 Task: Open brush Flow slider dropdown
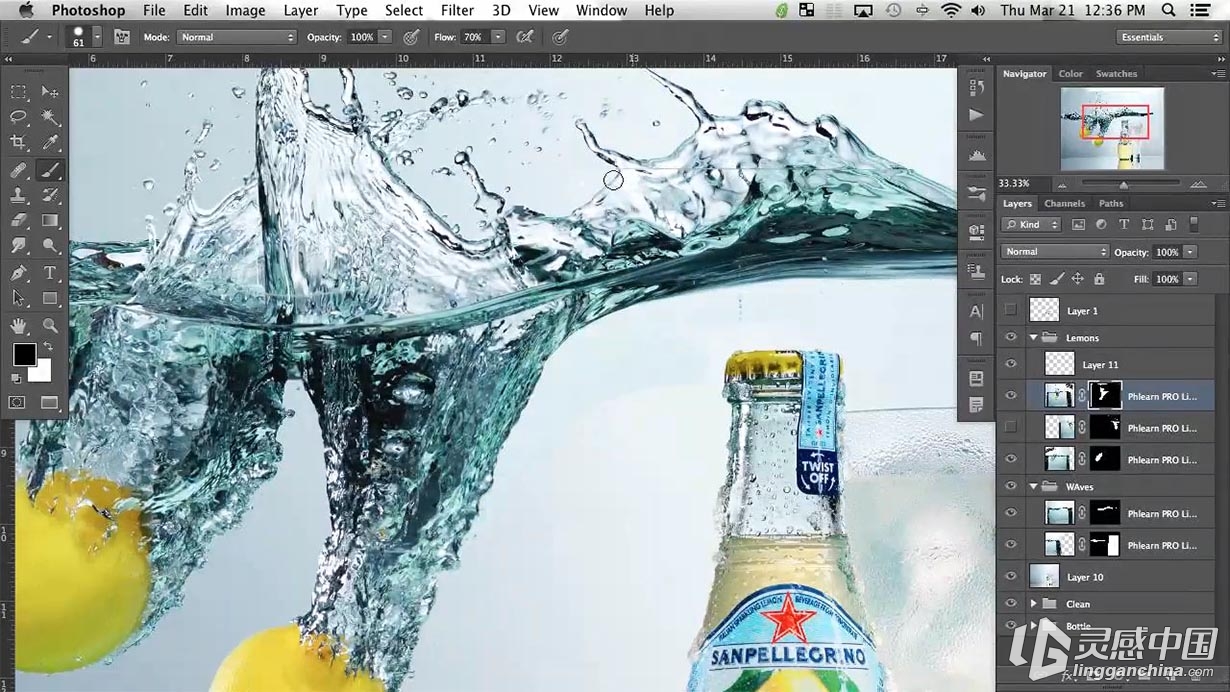500,37
